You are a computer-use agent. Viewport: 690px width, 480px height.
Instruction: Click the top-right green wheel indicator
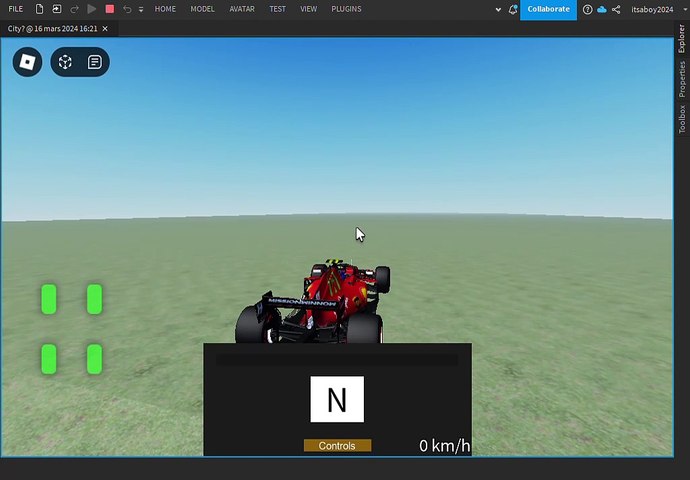pos(95,299)
